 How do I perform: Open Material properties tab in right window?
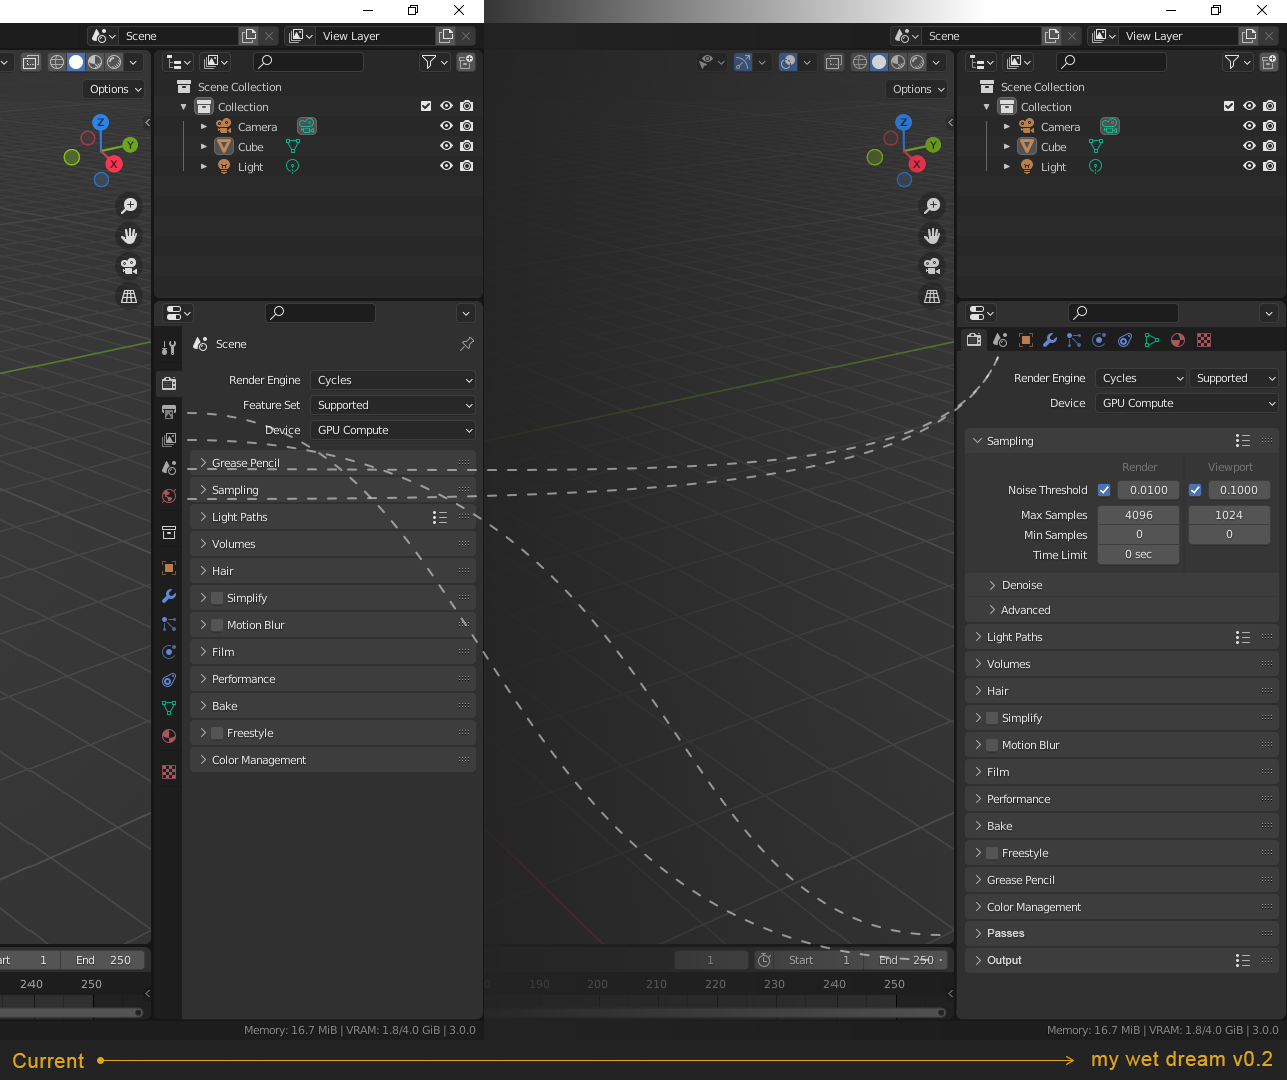1178,340
